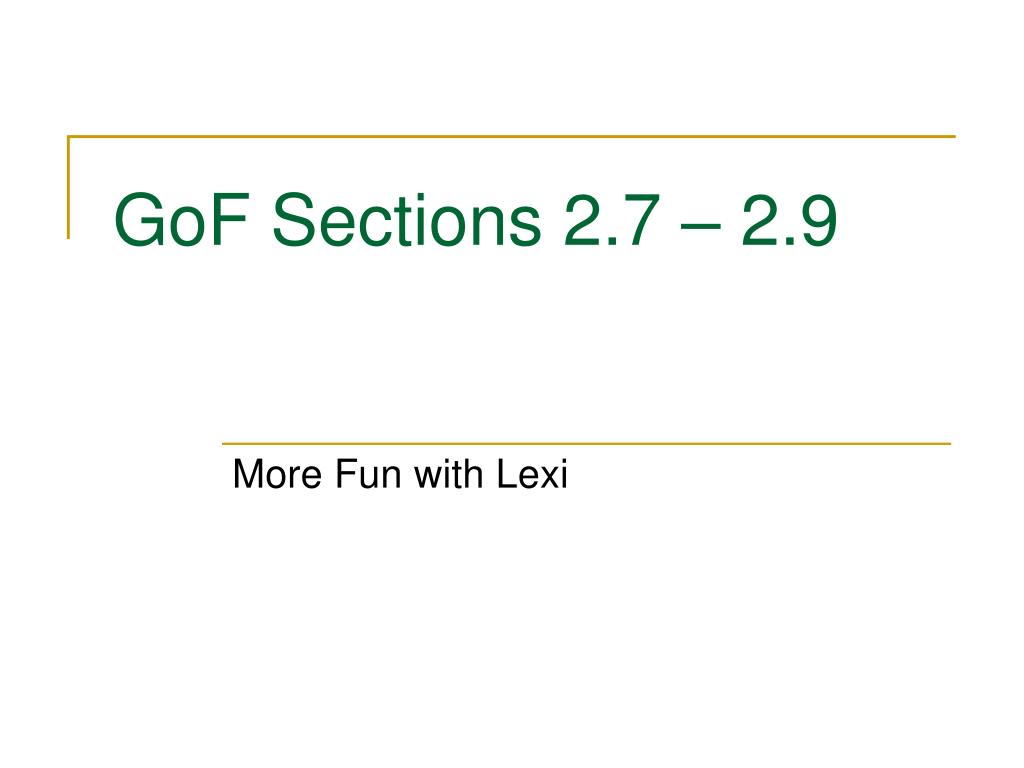Click the letter 'L' in 'Lexi'
The image size is (1024, 768).
tap(507, 473)
